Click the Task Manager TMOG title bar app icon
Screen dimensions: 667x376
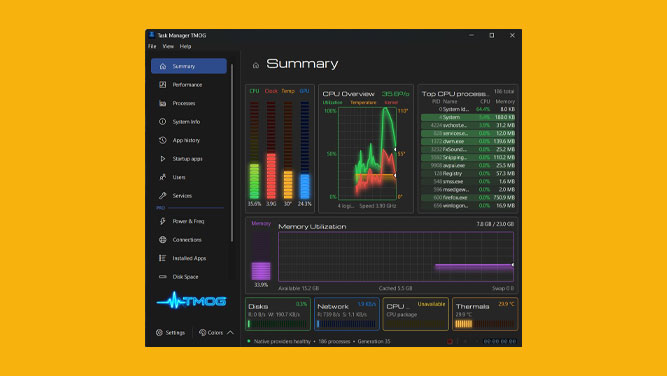click(151, 35)
